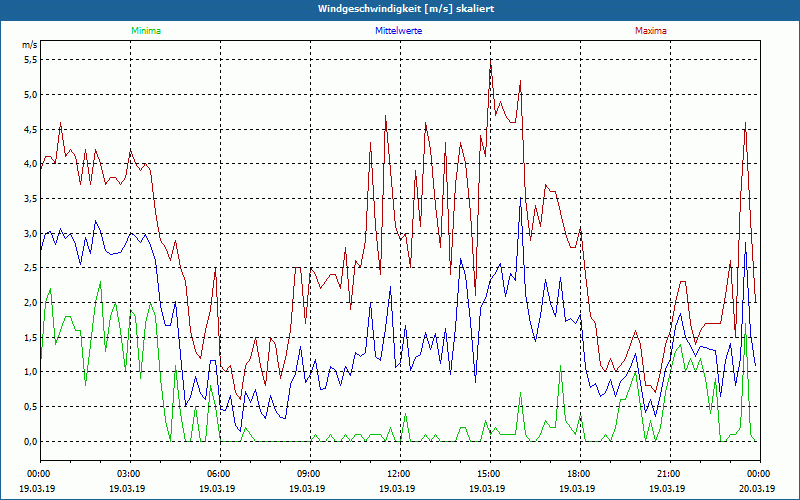The width and height of the screenshot is (800, 500).
Task: Click the red Maxima legend label
Action: [x=651, y=31]
